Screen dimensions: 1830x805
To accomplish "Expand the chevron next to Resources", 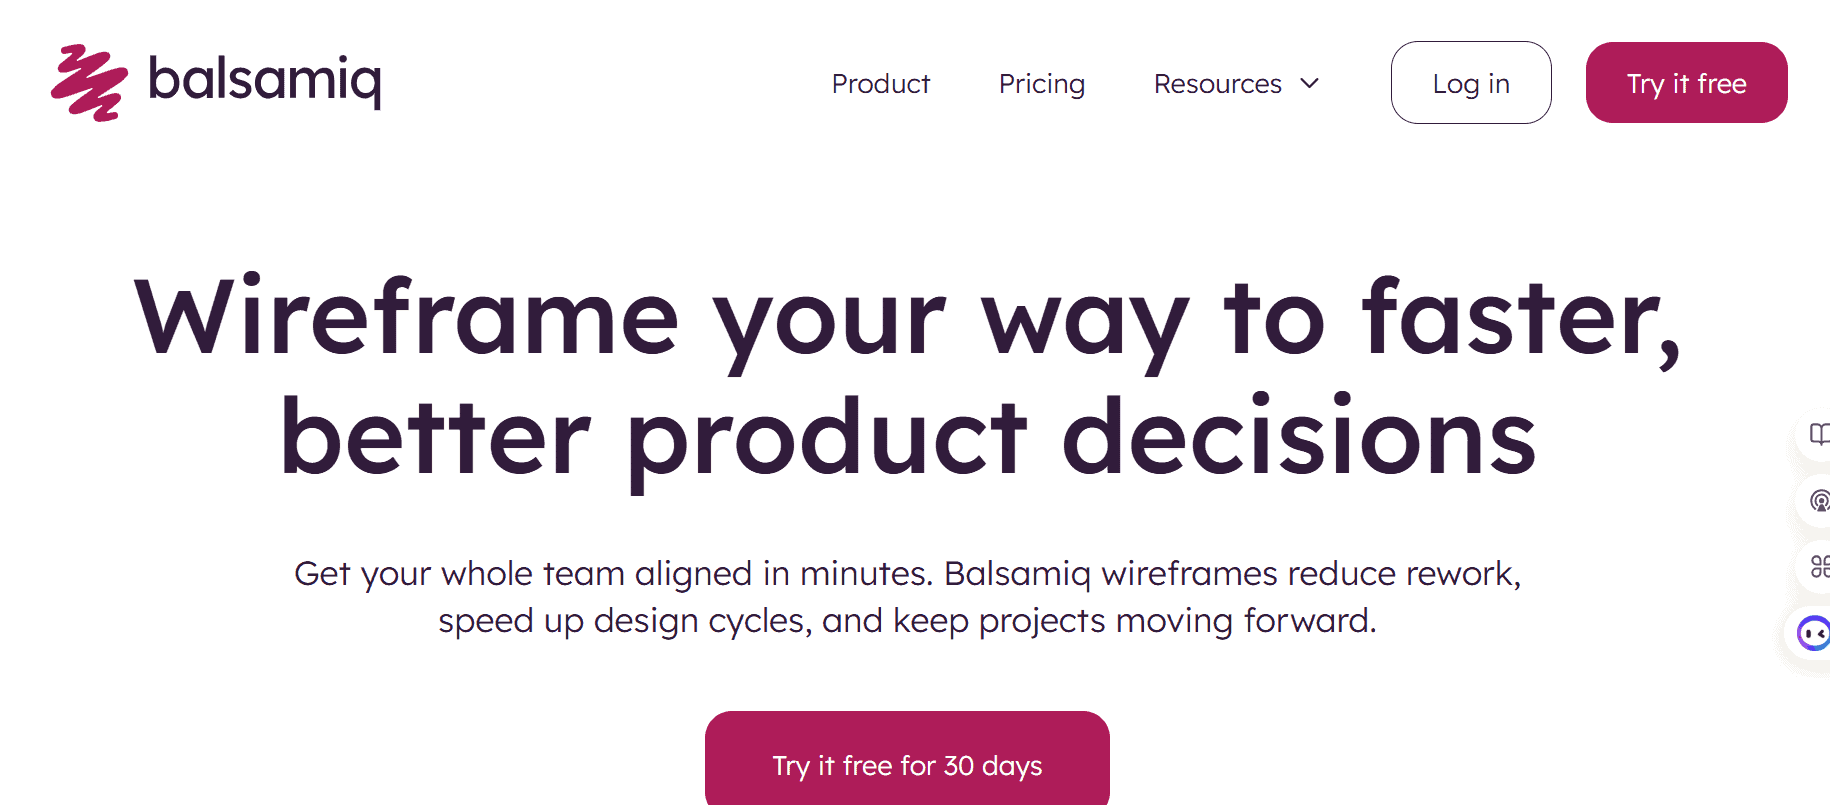I will tap(1310, 83).
